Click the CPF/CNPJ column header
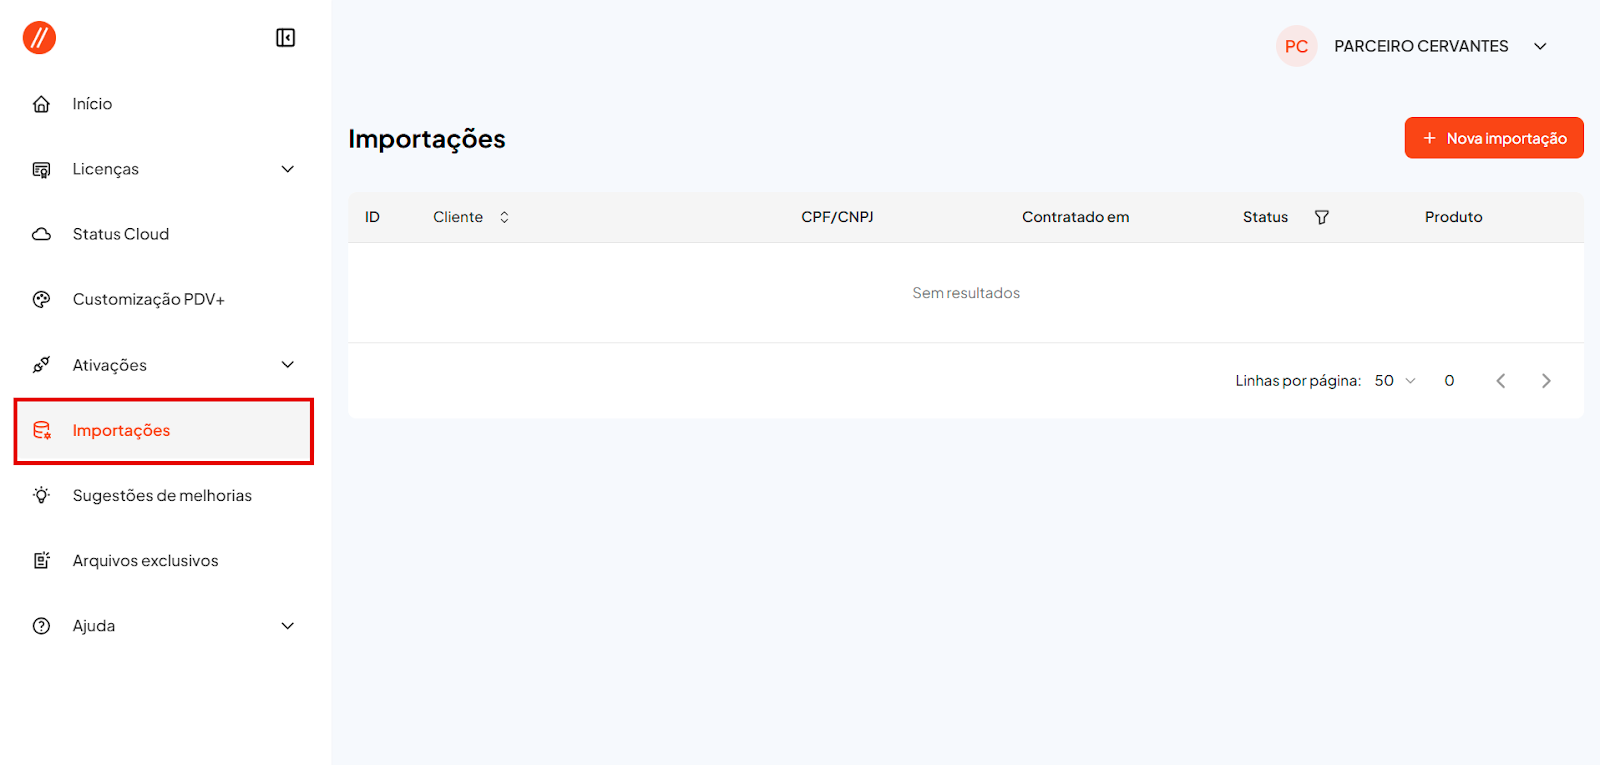Screen dimensions: 1600x765 837,217
